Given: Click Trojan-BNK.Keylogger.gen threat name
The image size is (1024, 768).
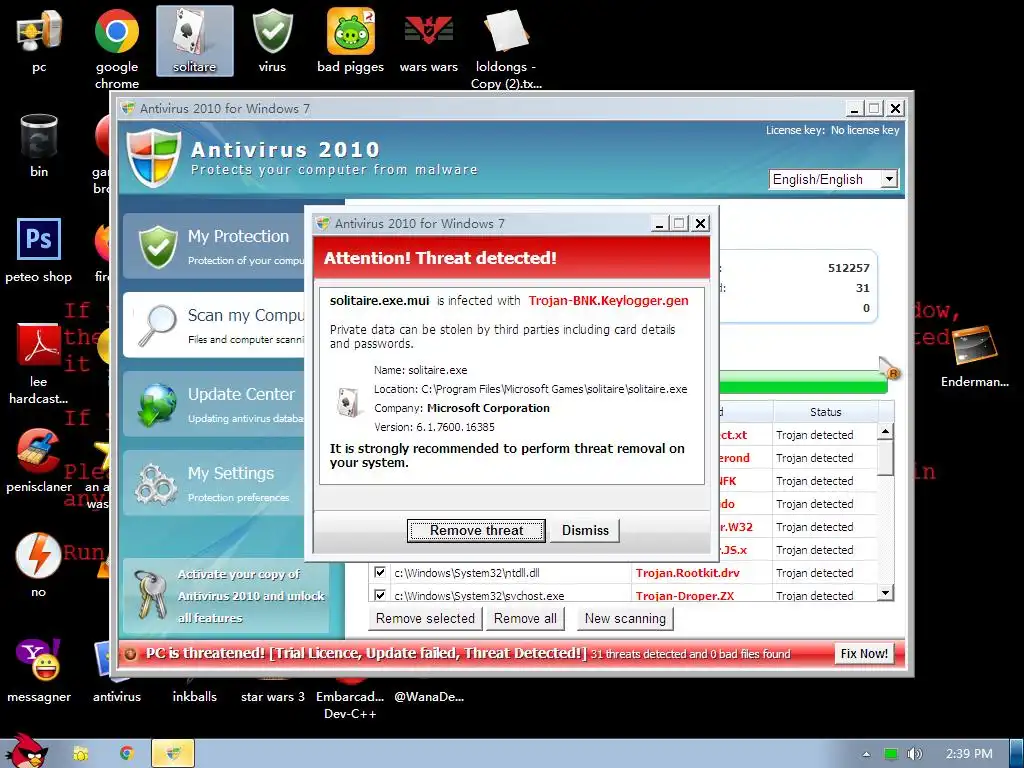Looking at the screenshot, I should pos(608,300).
